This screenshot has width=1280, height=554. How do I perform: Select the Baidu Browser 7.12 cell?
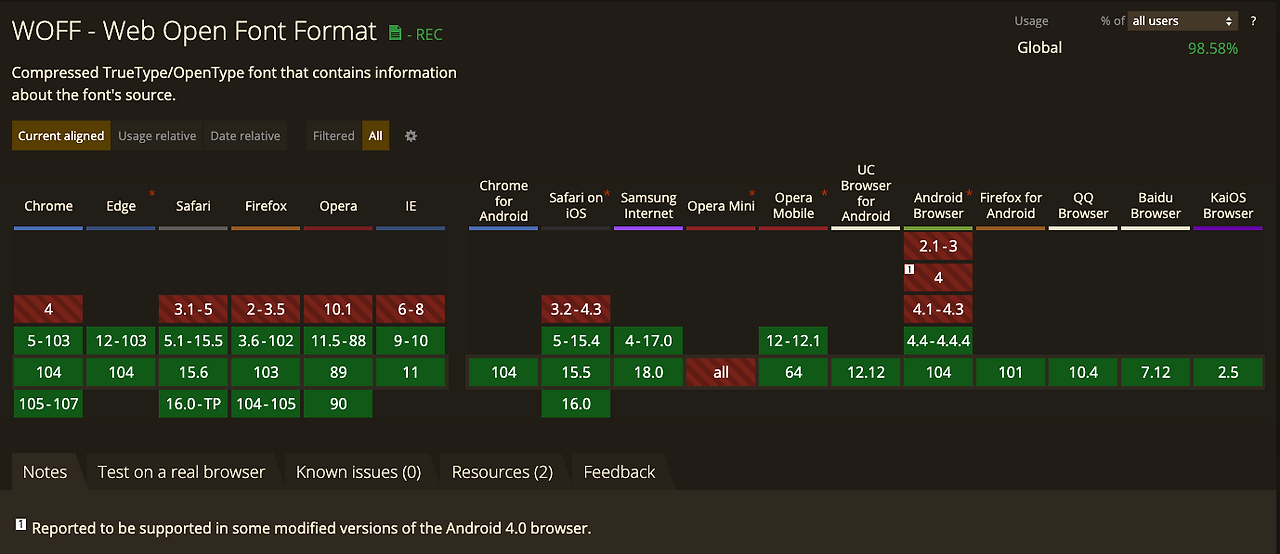tap(1156, 372)
